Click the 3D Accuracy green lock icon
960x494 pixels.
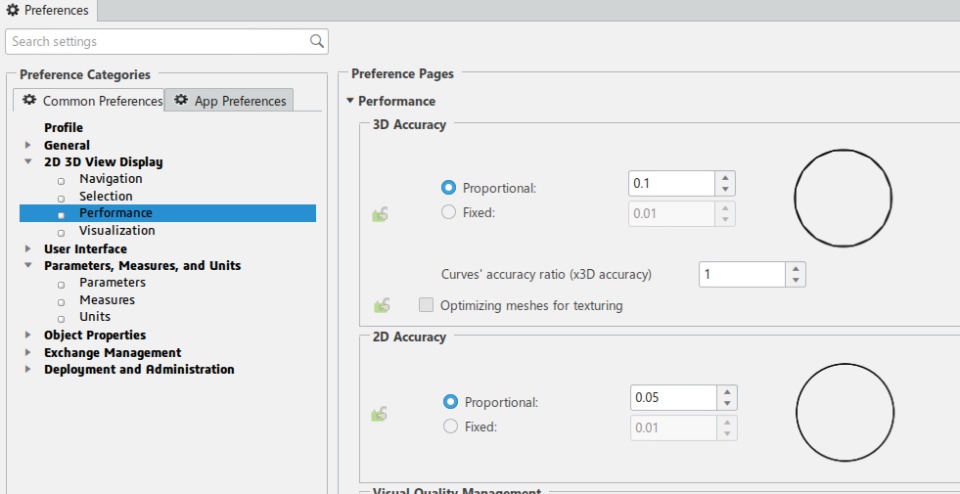(x=380, y=214)
